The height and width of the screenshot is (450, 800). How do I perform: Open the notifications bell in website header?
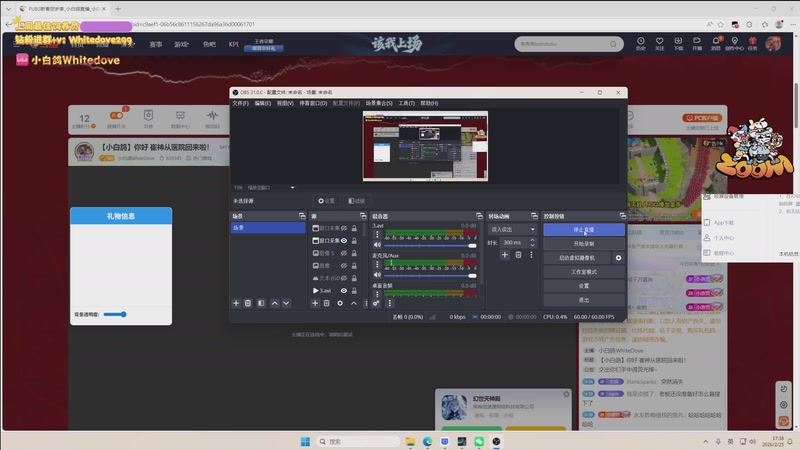coord(716,43)
